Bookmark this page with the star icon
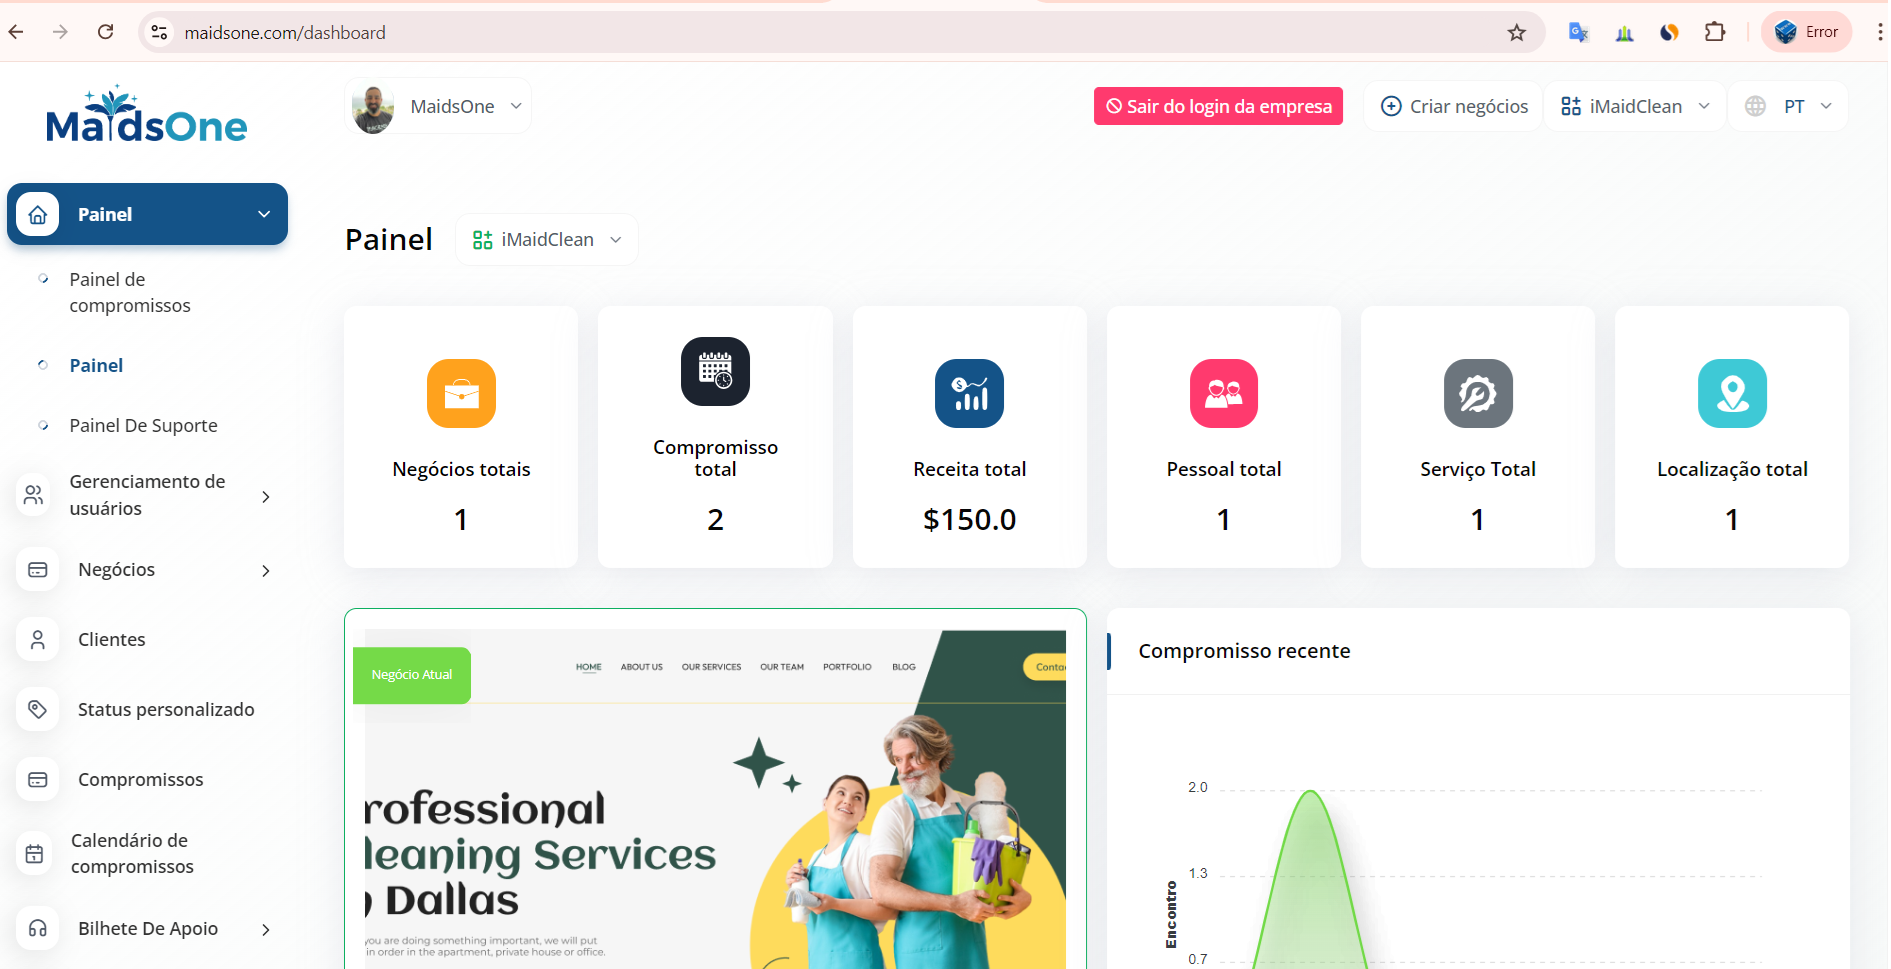 point(1516,33)
